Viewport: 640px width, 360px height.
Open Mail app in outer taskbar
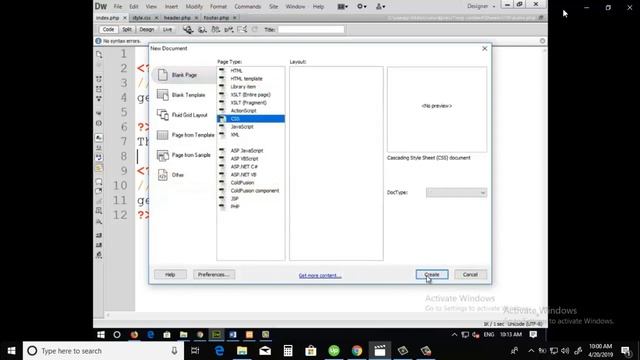(265, 351)
